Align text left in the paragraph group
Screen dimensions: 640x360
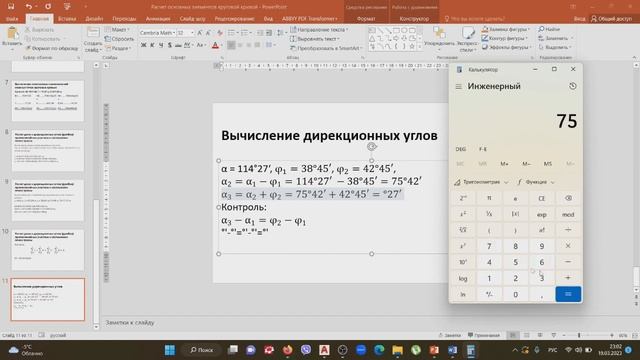[x=231, y=45]
